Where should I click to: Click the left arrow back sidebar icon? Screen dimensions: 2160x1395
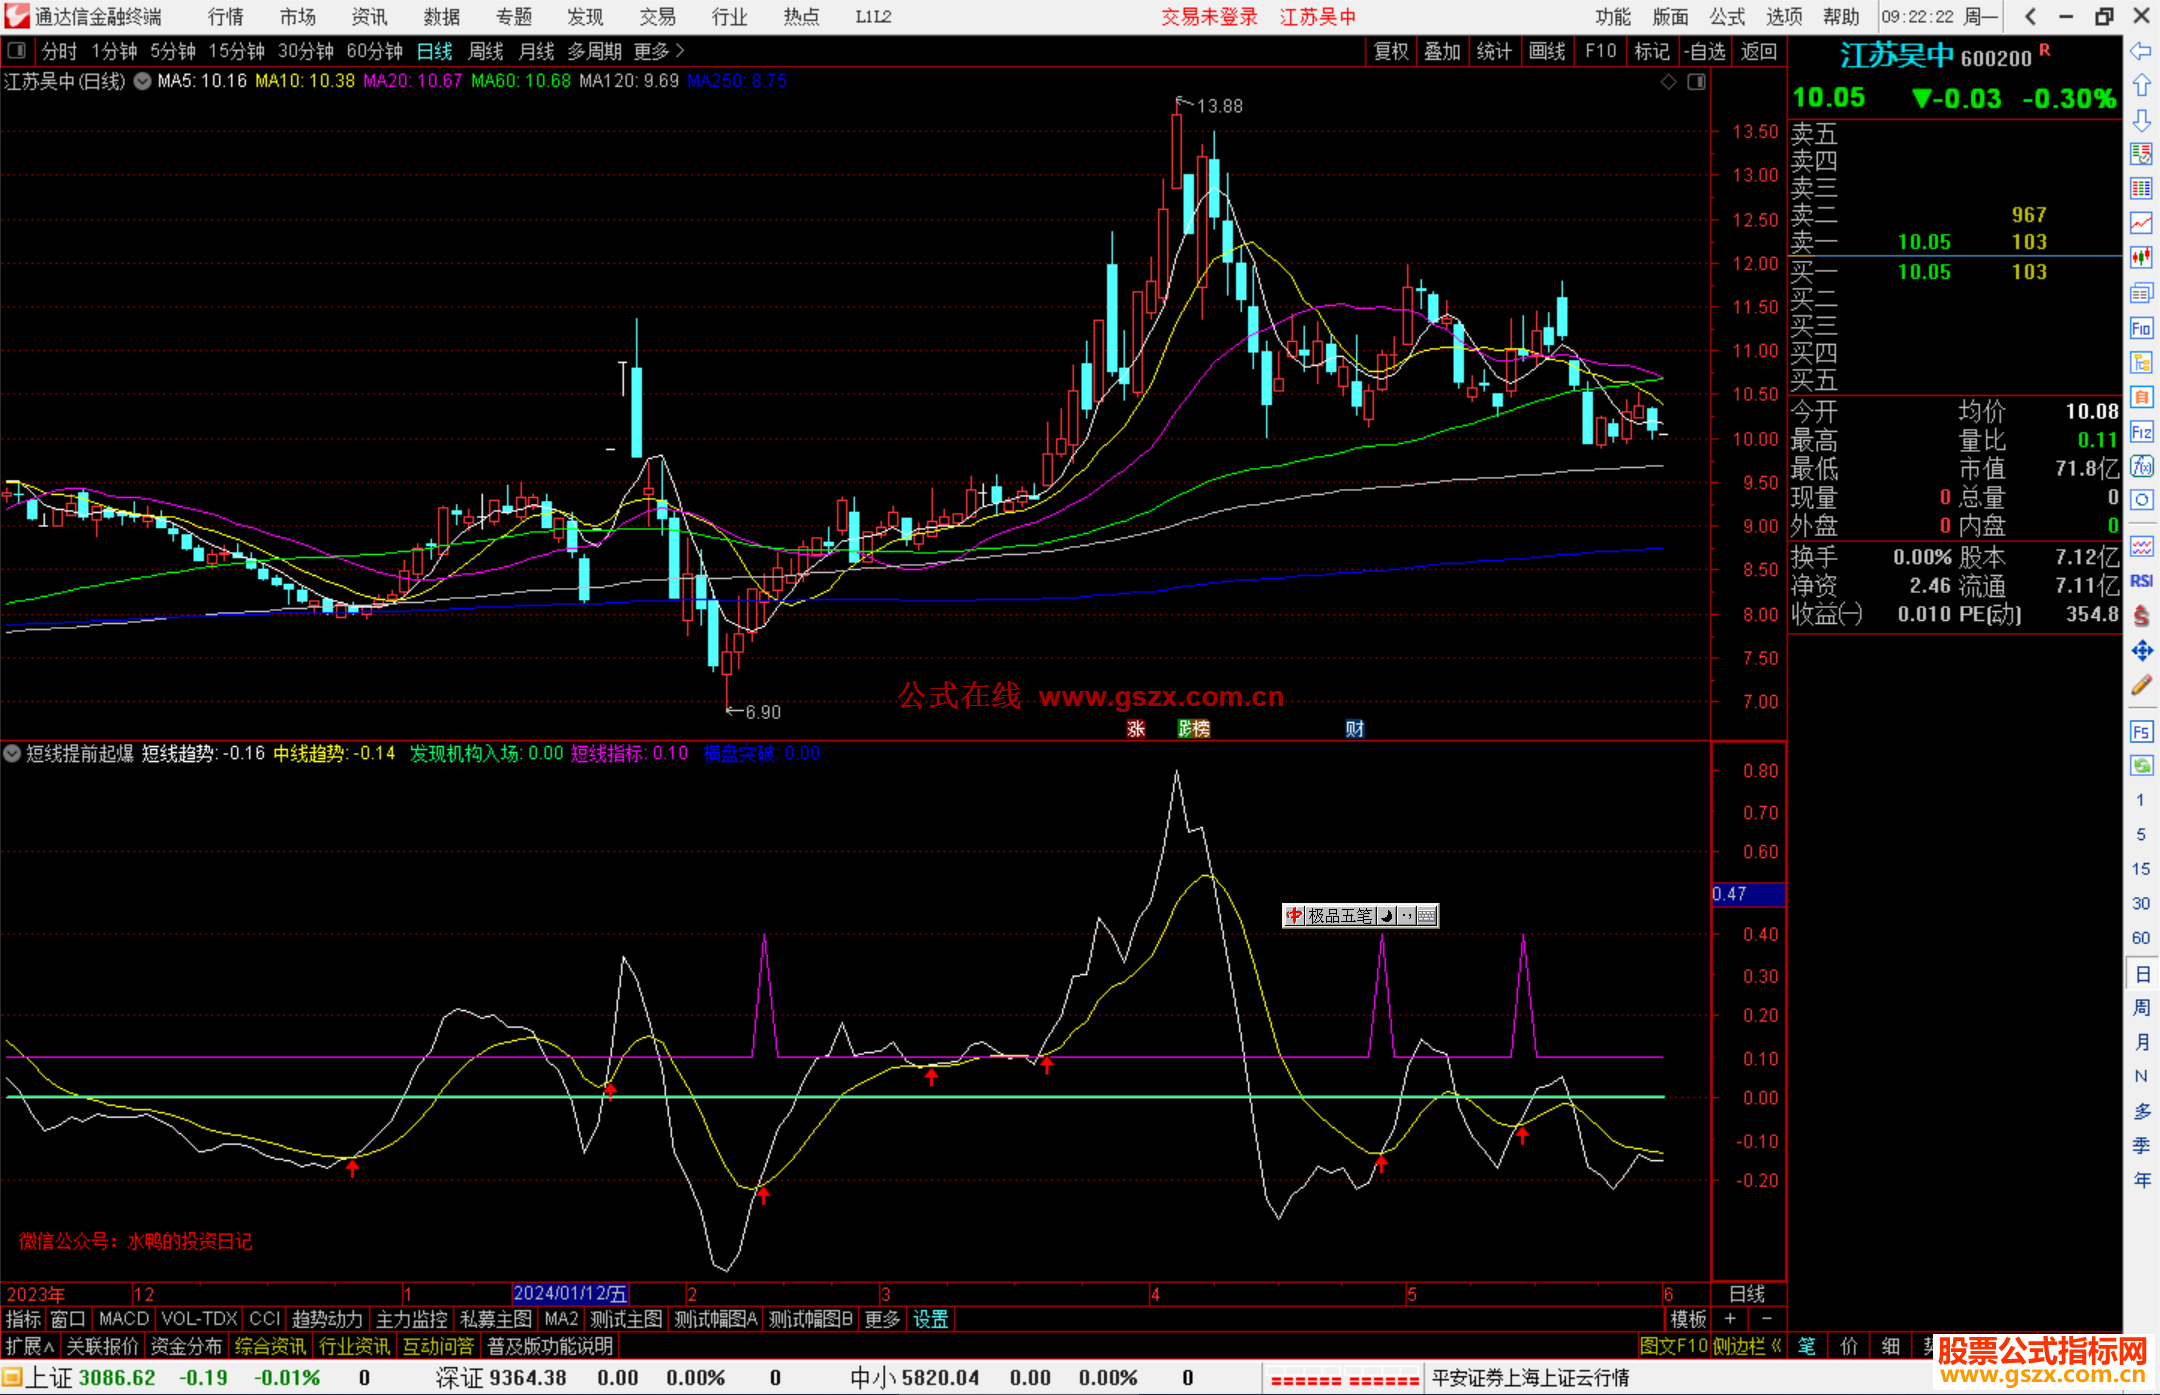click(2141, 51)
